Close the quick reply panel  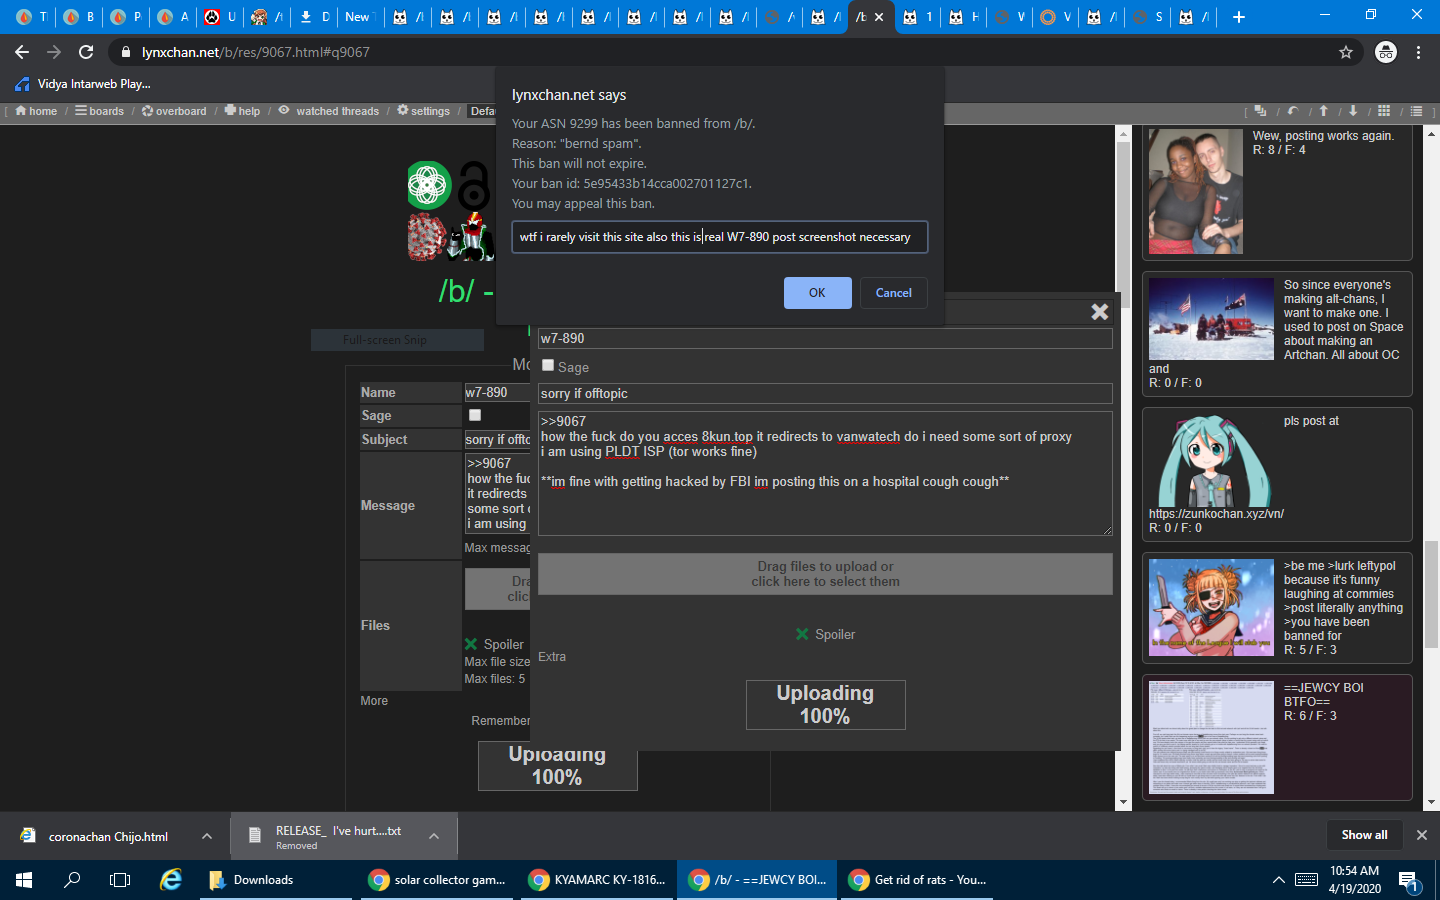tap(1100, 312)
